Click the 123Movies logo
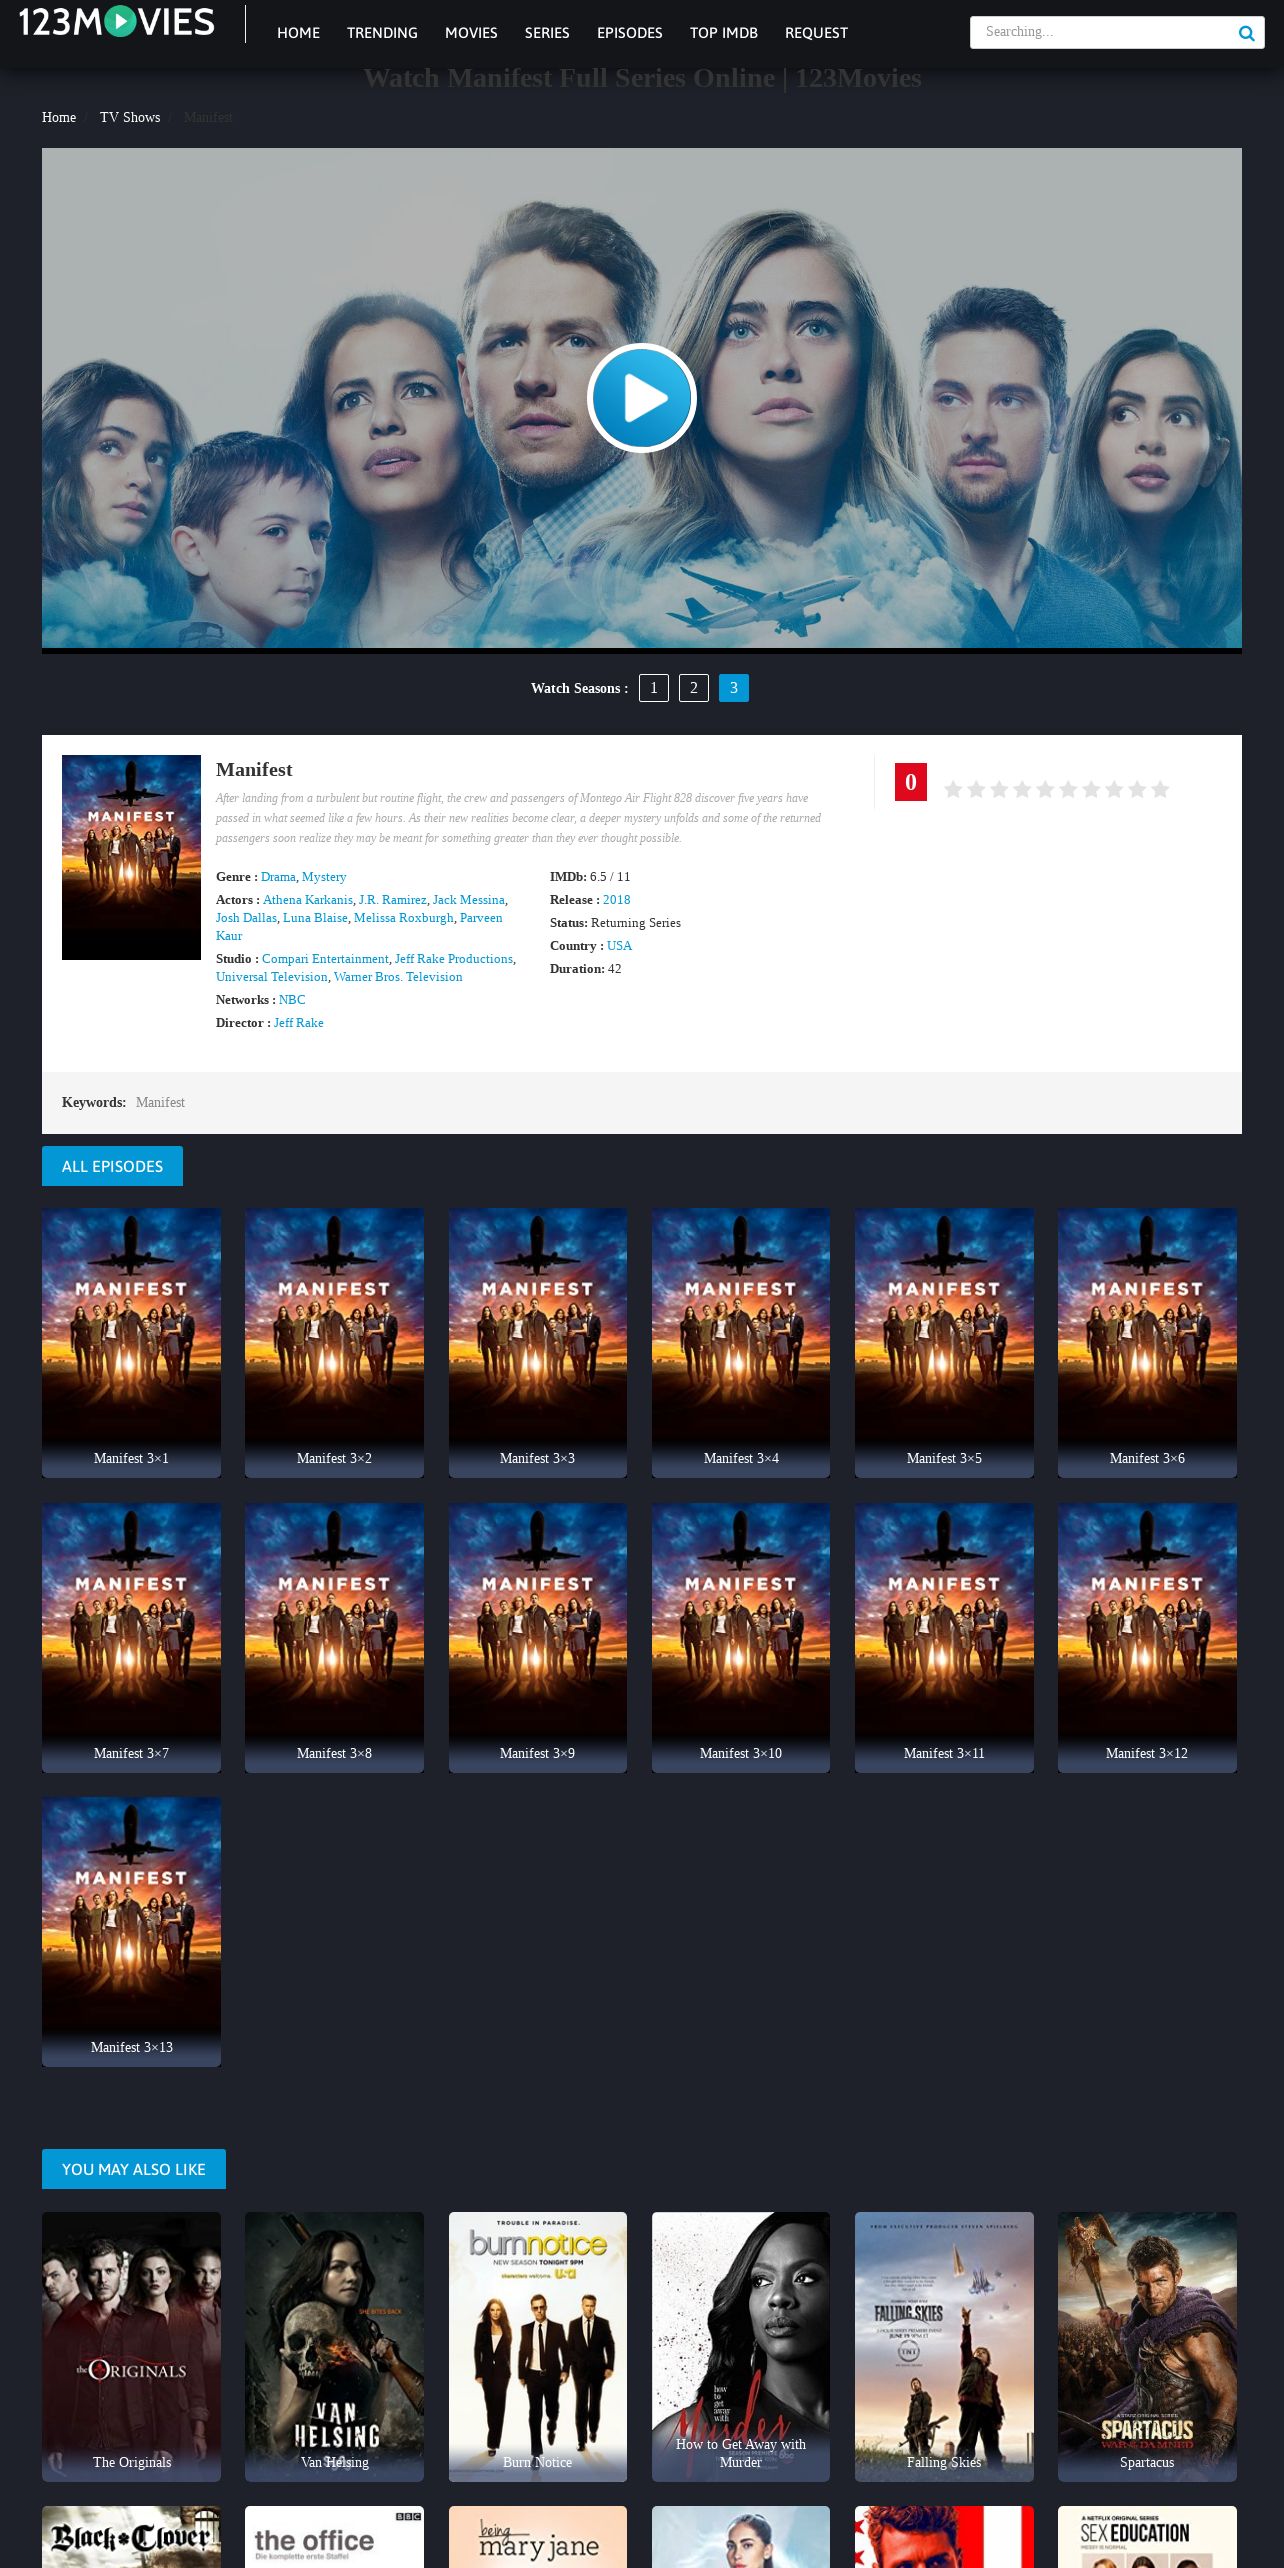The width and height of the screenshot is (1284, 2568). (116, 22)
